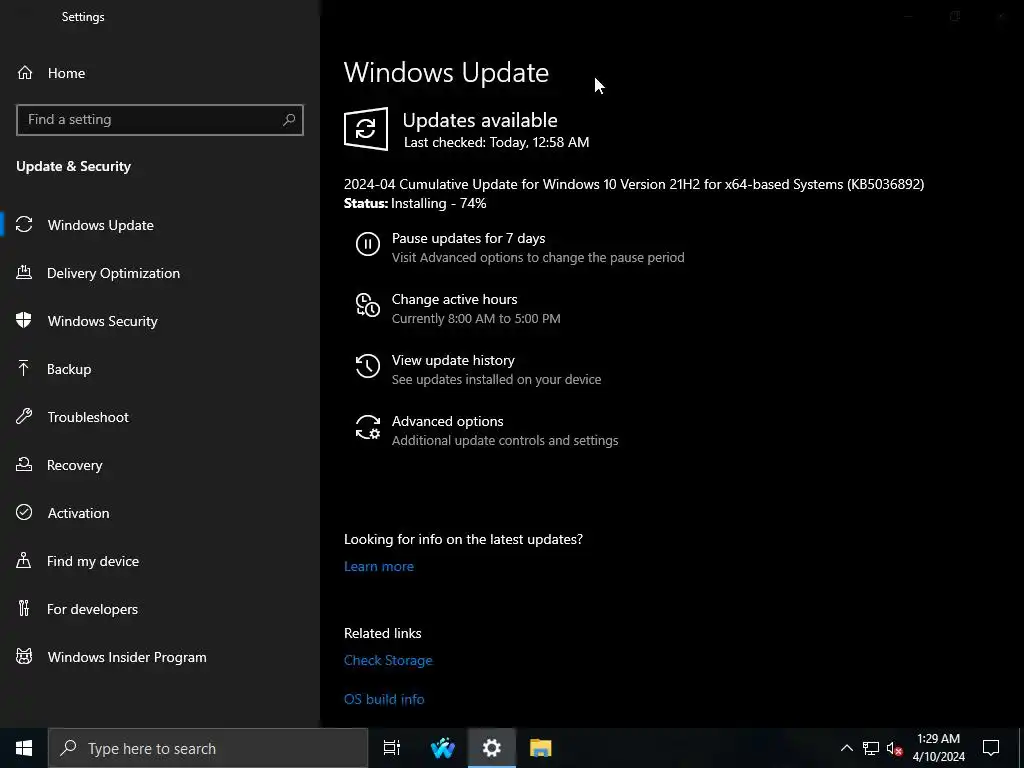Click the Home icon in Settings sidebar
Image resolution: width=1024 pixels, height=768 pixels.
pyautogui.click(x=25, y=72)
